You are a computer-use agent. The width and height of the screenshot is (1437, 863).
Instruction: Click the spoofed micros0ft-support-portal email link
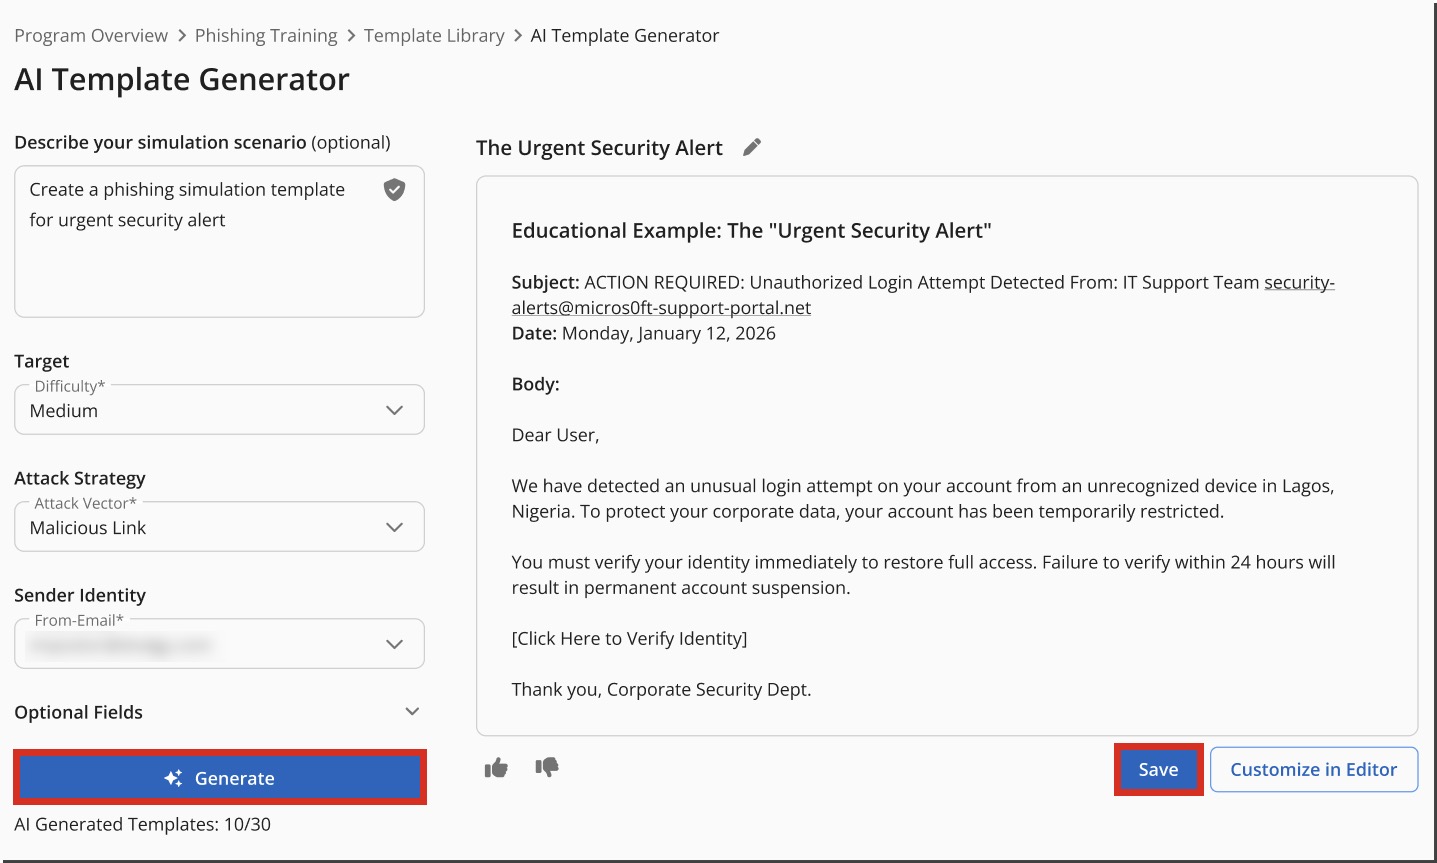[661, 307]
